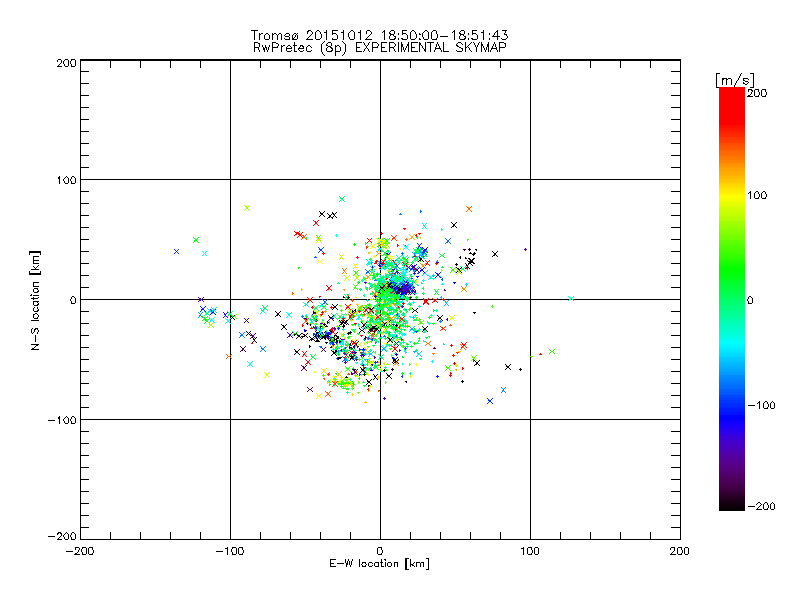Click the '100' tick label on the E-W axis
Screen dimensions: 800x600
point(530,551)
